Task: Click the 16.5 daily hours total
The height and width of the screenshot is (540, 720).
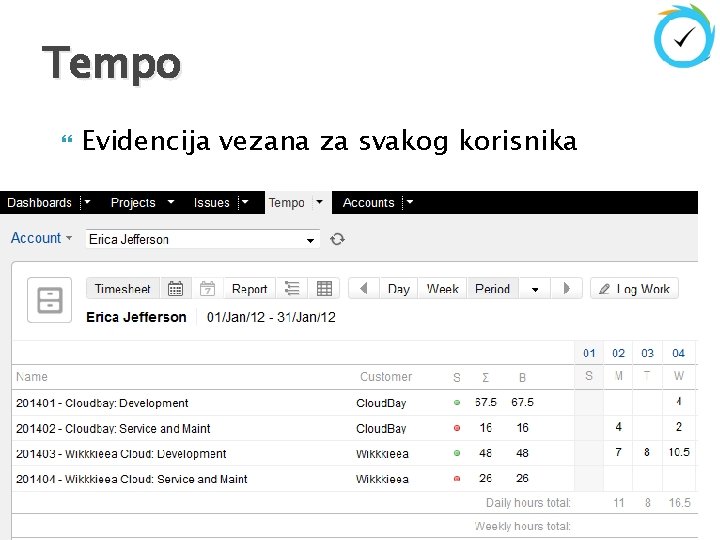Action: (679, 503)
